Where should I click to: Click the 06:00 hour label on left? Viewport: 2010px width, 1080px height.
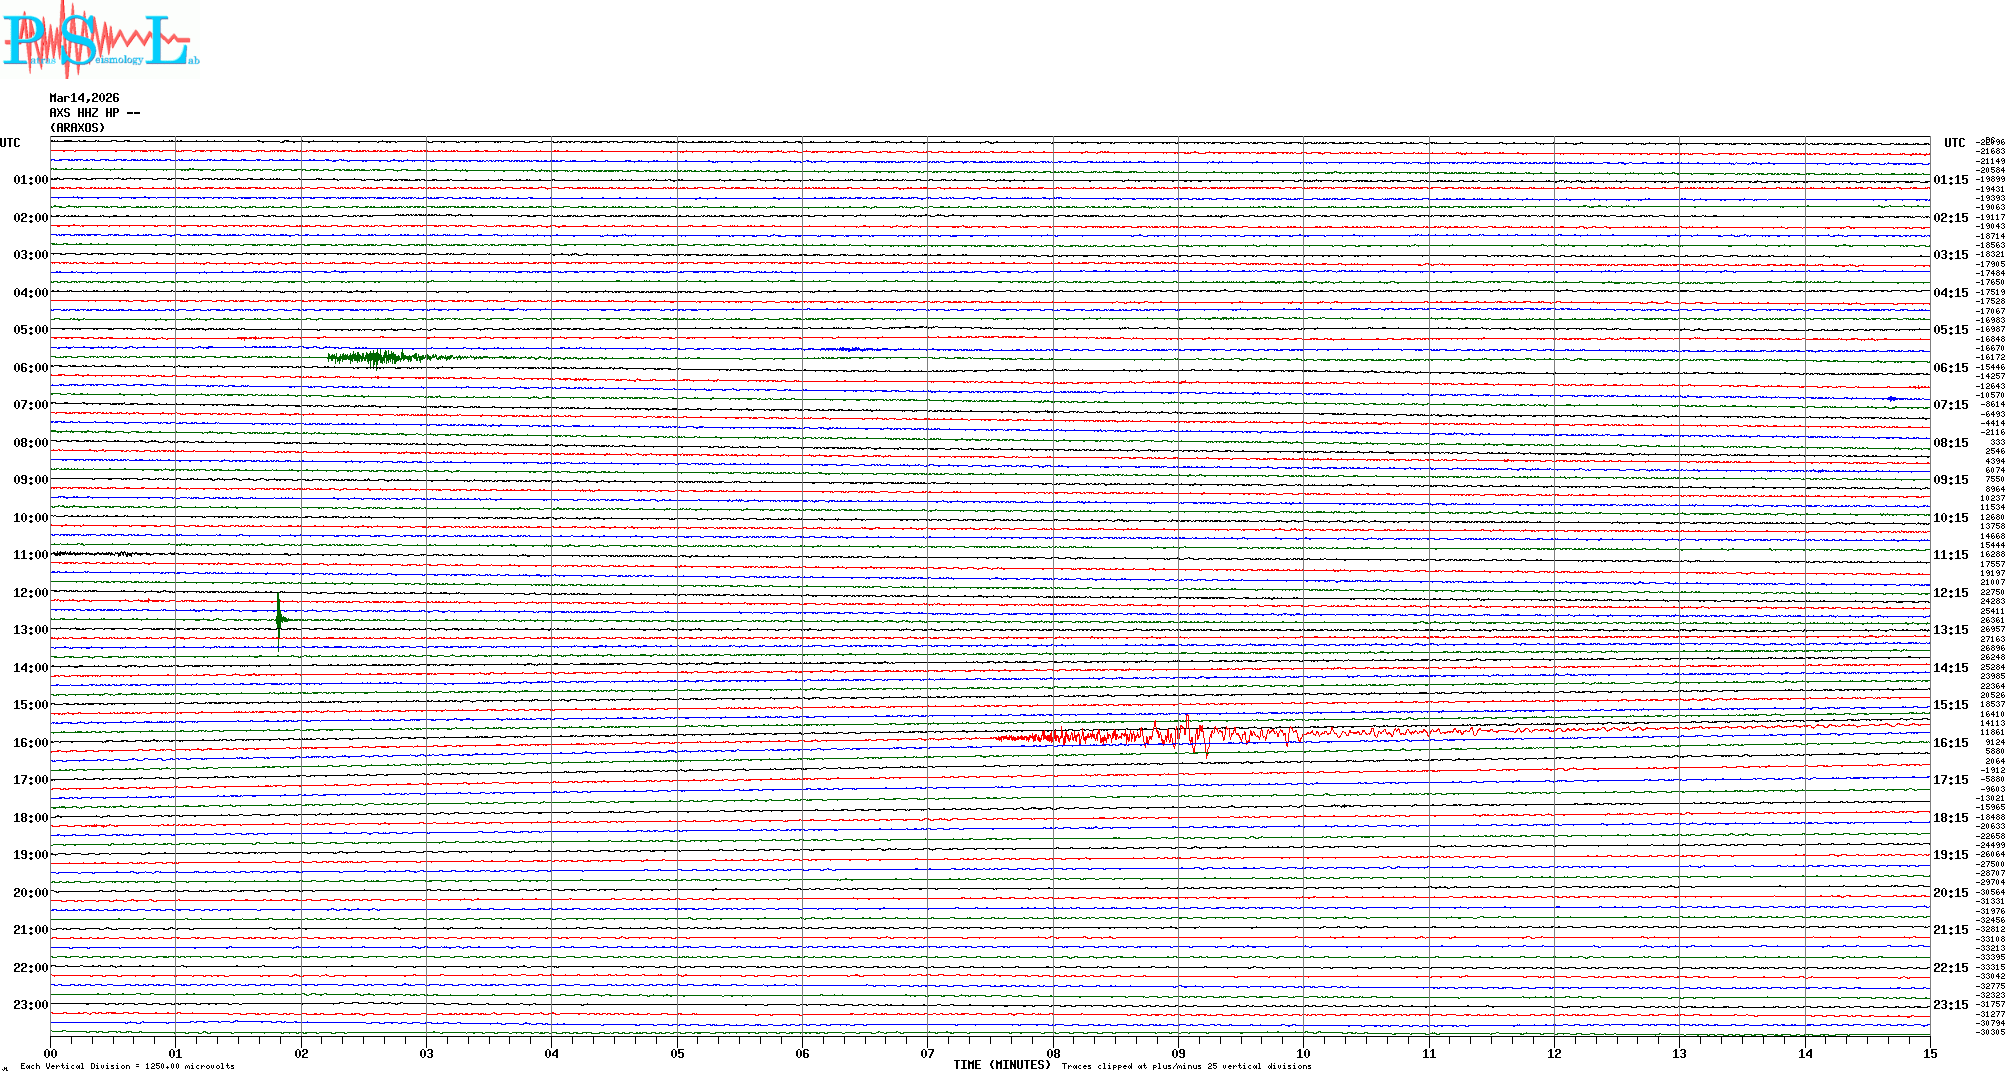pos(30,368)
